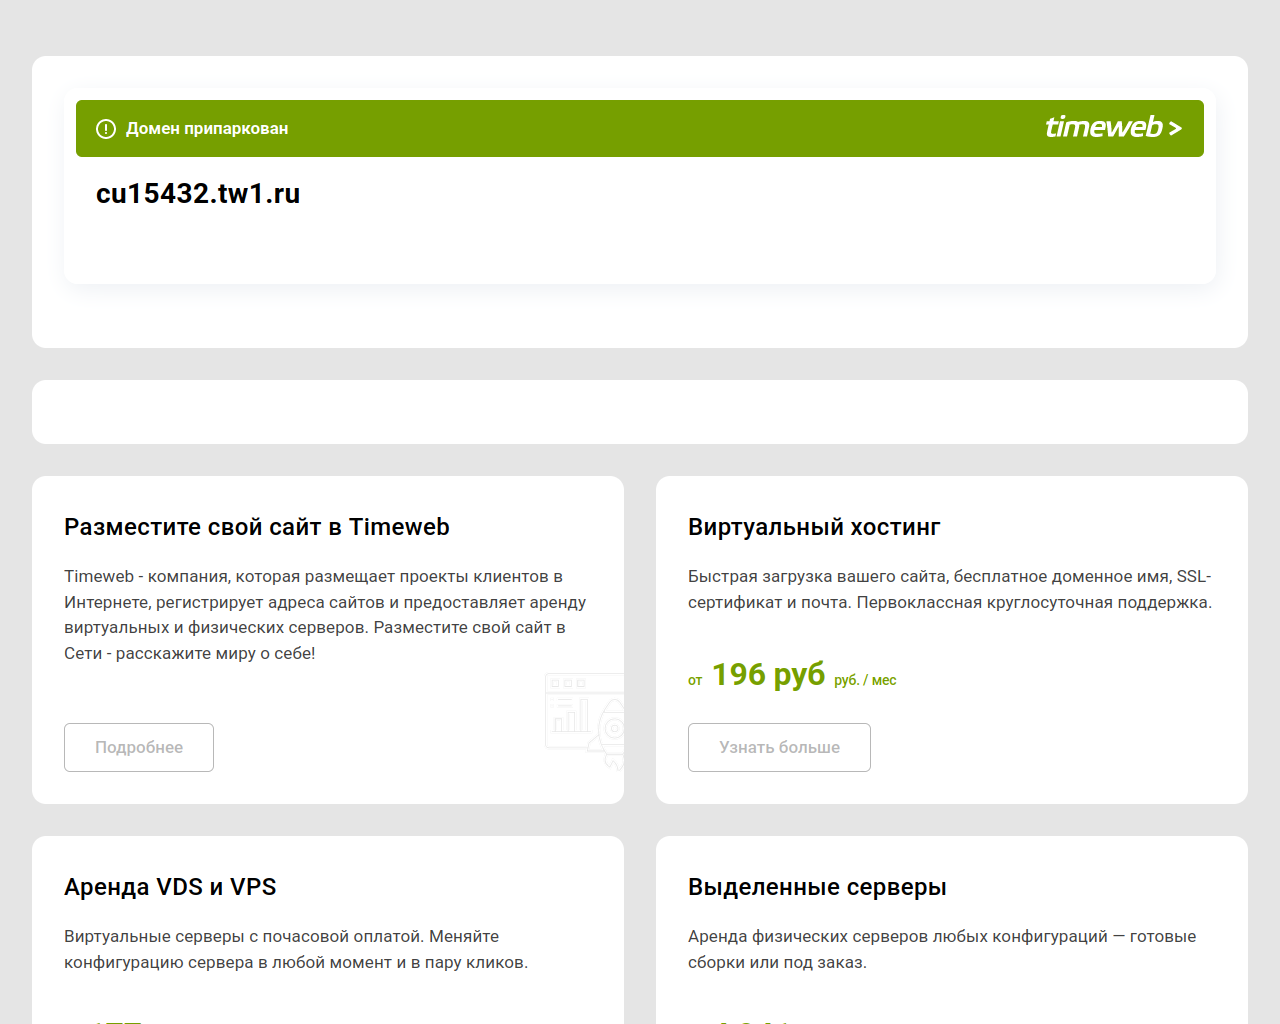Click the Выделенные серверы heading
Image resolution: width=1280 pixels, height=1024 pixels.
pos(817,887)
